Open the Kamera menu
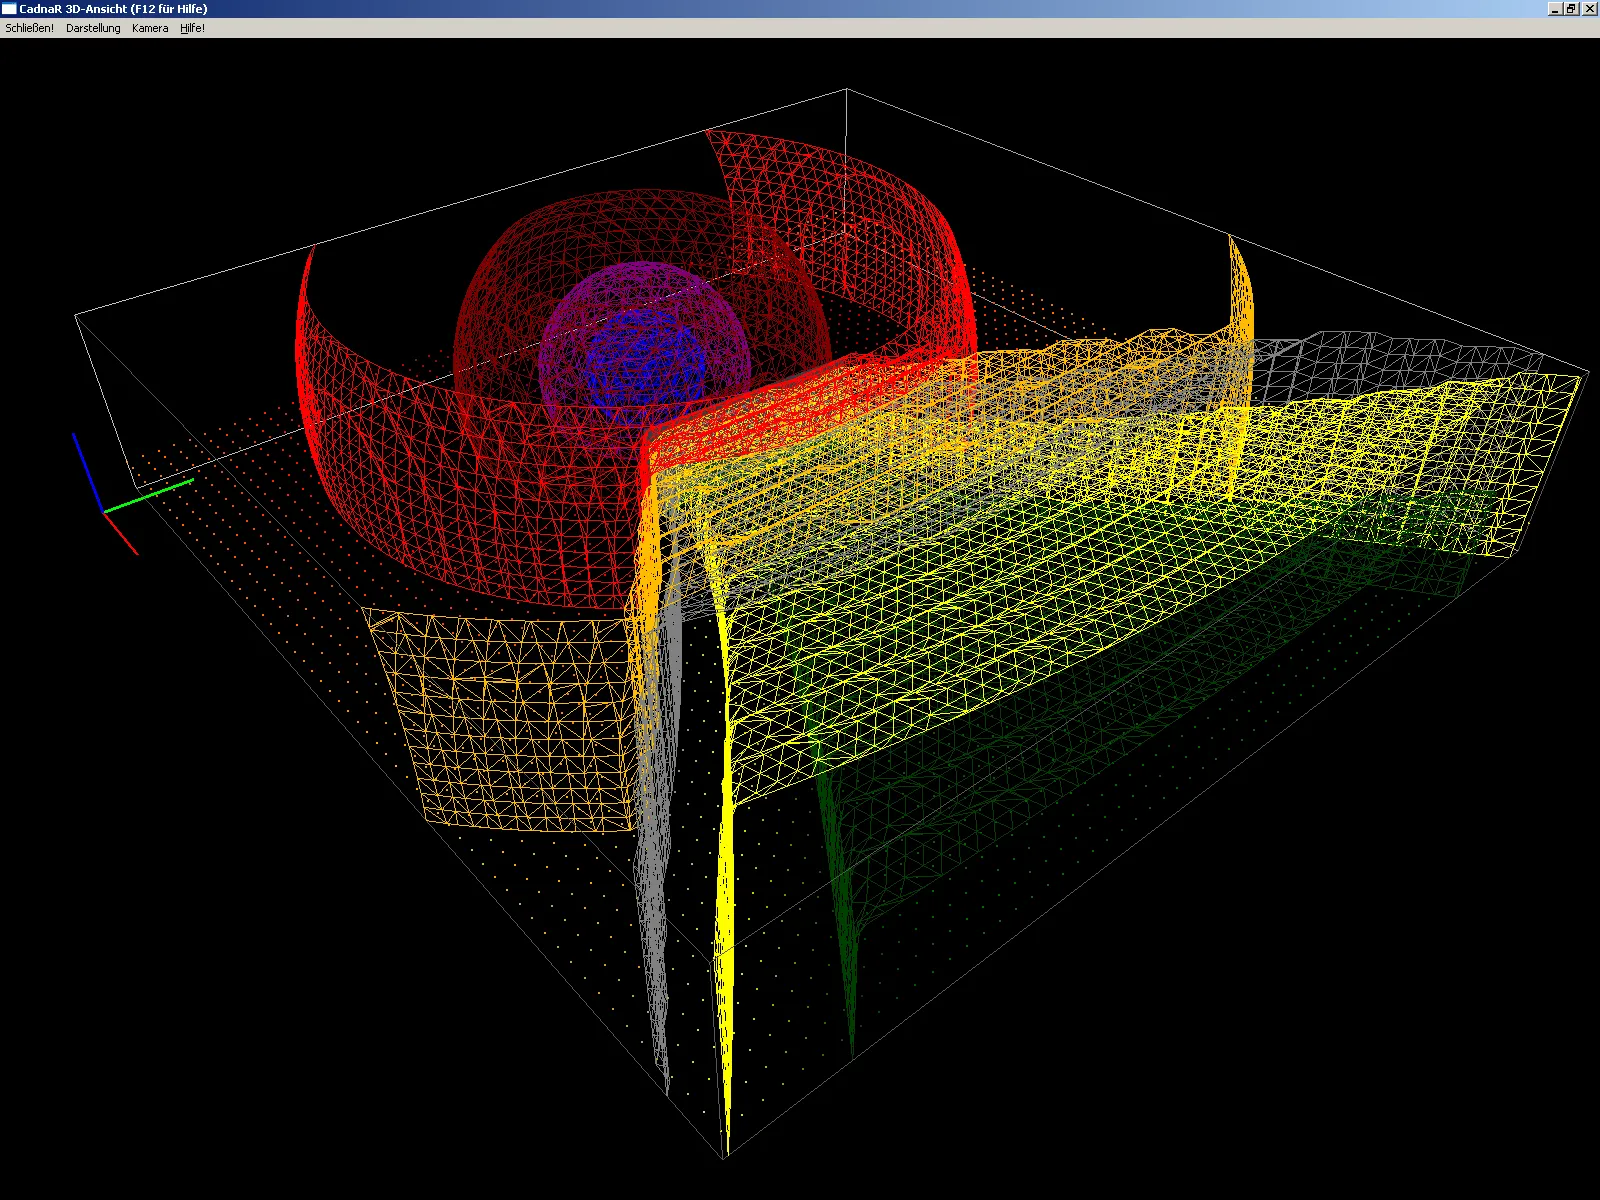This screenshot has width=1600, height=1200. click(x=150, y=28)
